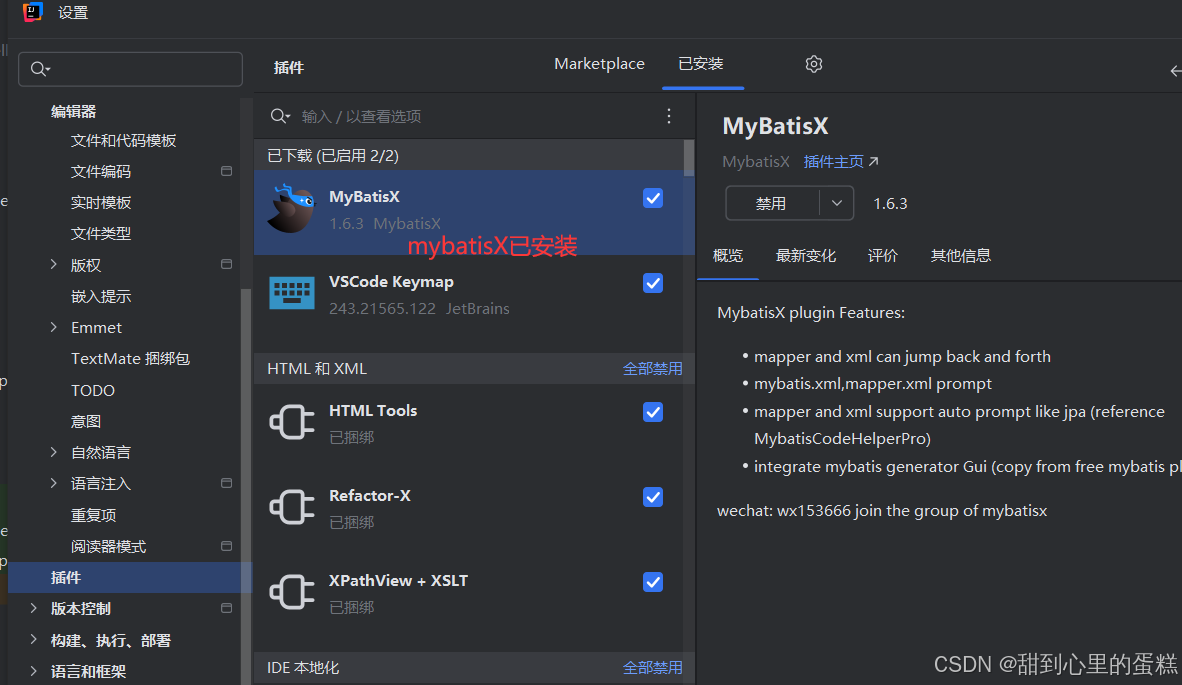Viewport: 1182px width, 685px height.
Task: Click the VSCode Keymap keyboard icon
Action: click(x=292, y=293)
